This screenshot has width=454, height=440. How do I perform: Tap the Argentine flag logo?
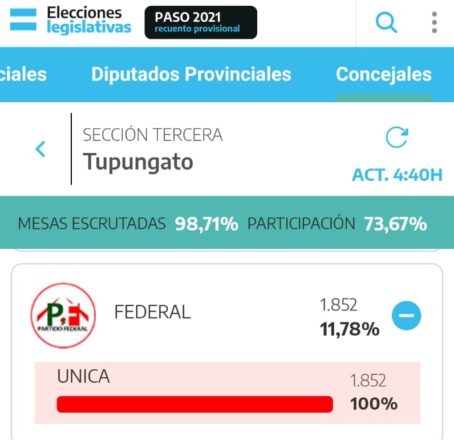(23, 20)
